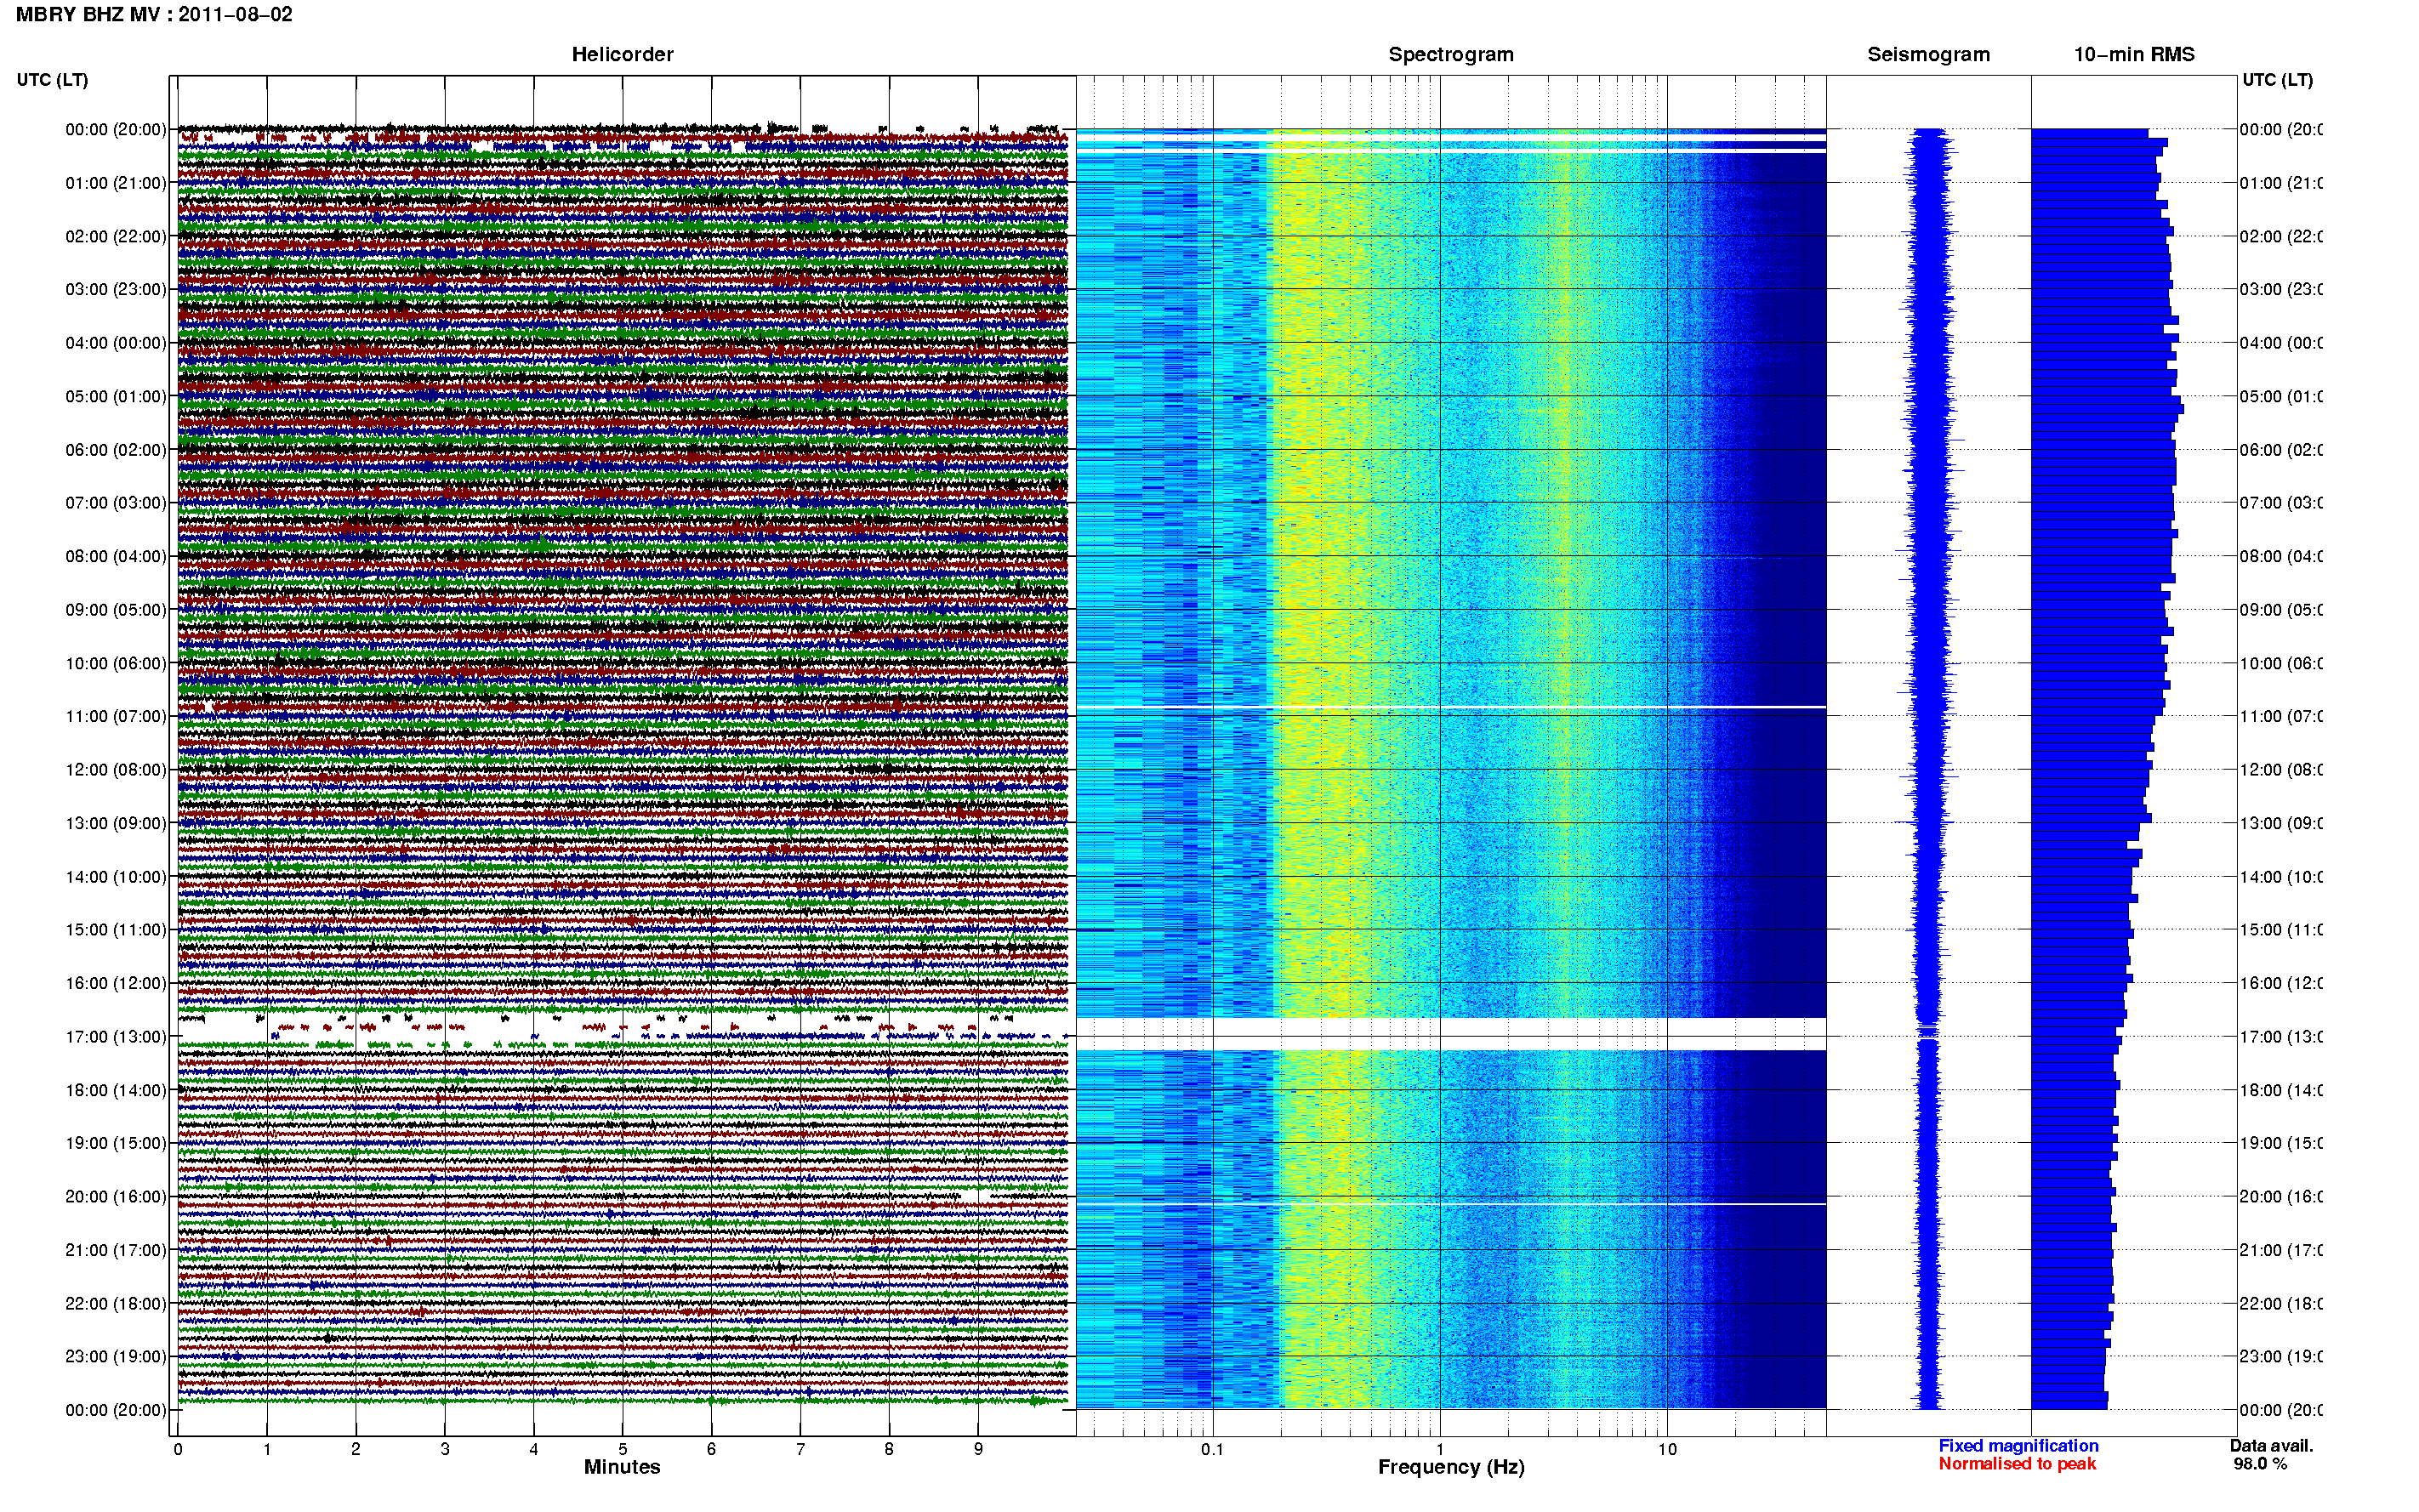Click the "Minutes" axis title under Helicorder

[622, 1467]
